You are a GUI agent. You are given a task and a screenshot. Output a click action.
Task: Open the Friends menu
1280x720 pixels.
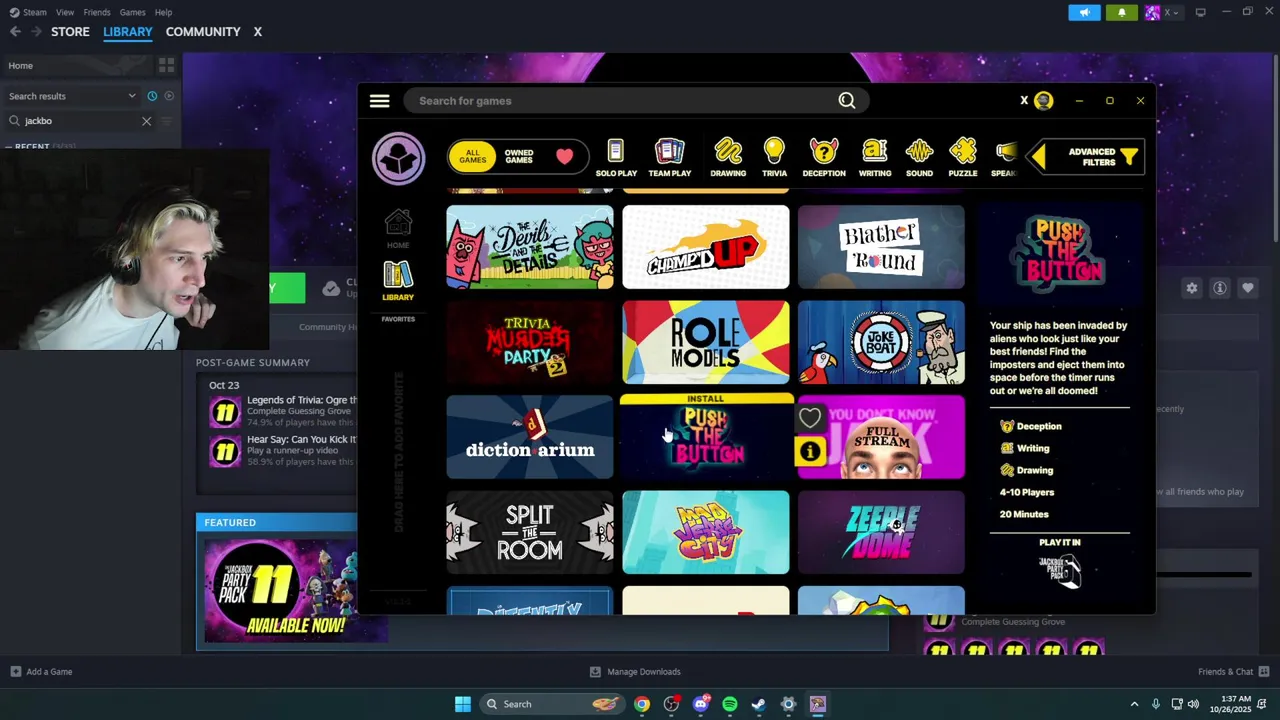tap(97, 12)
